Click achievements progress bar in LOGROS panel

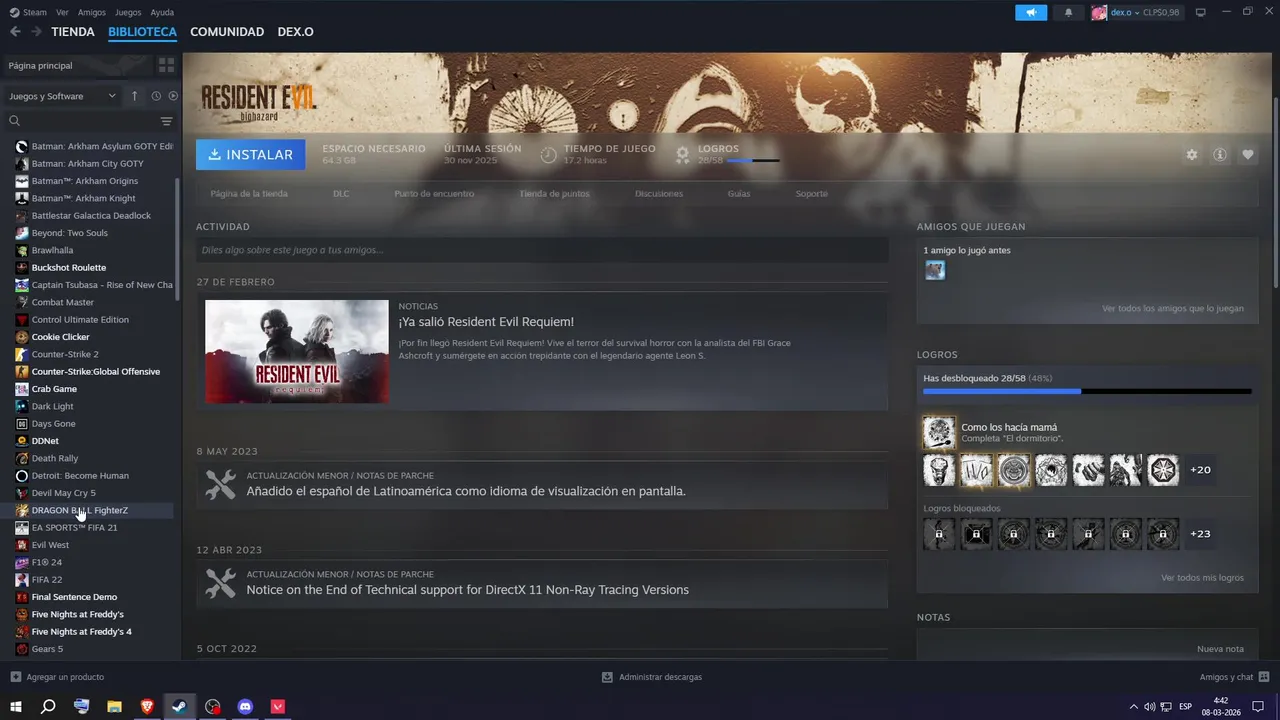tap(1087, 392)
